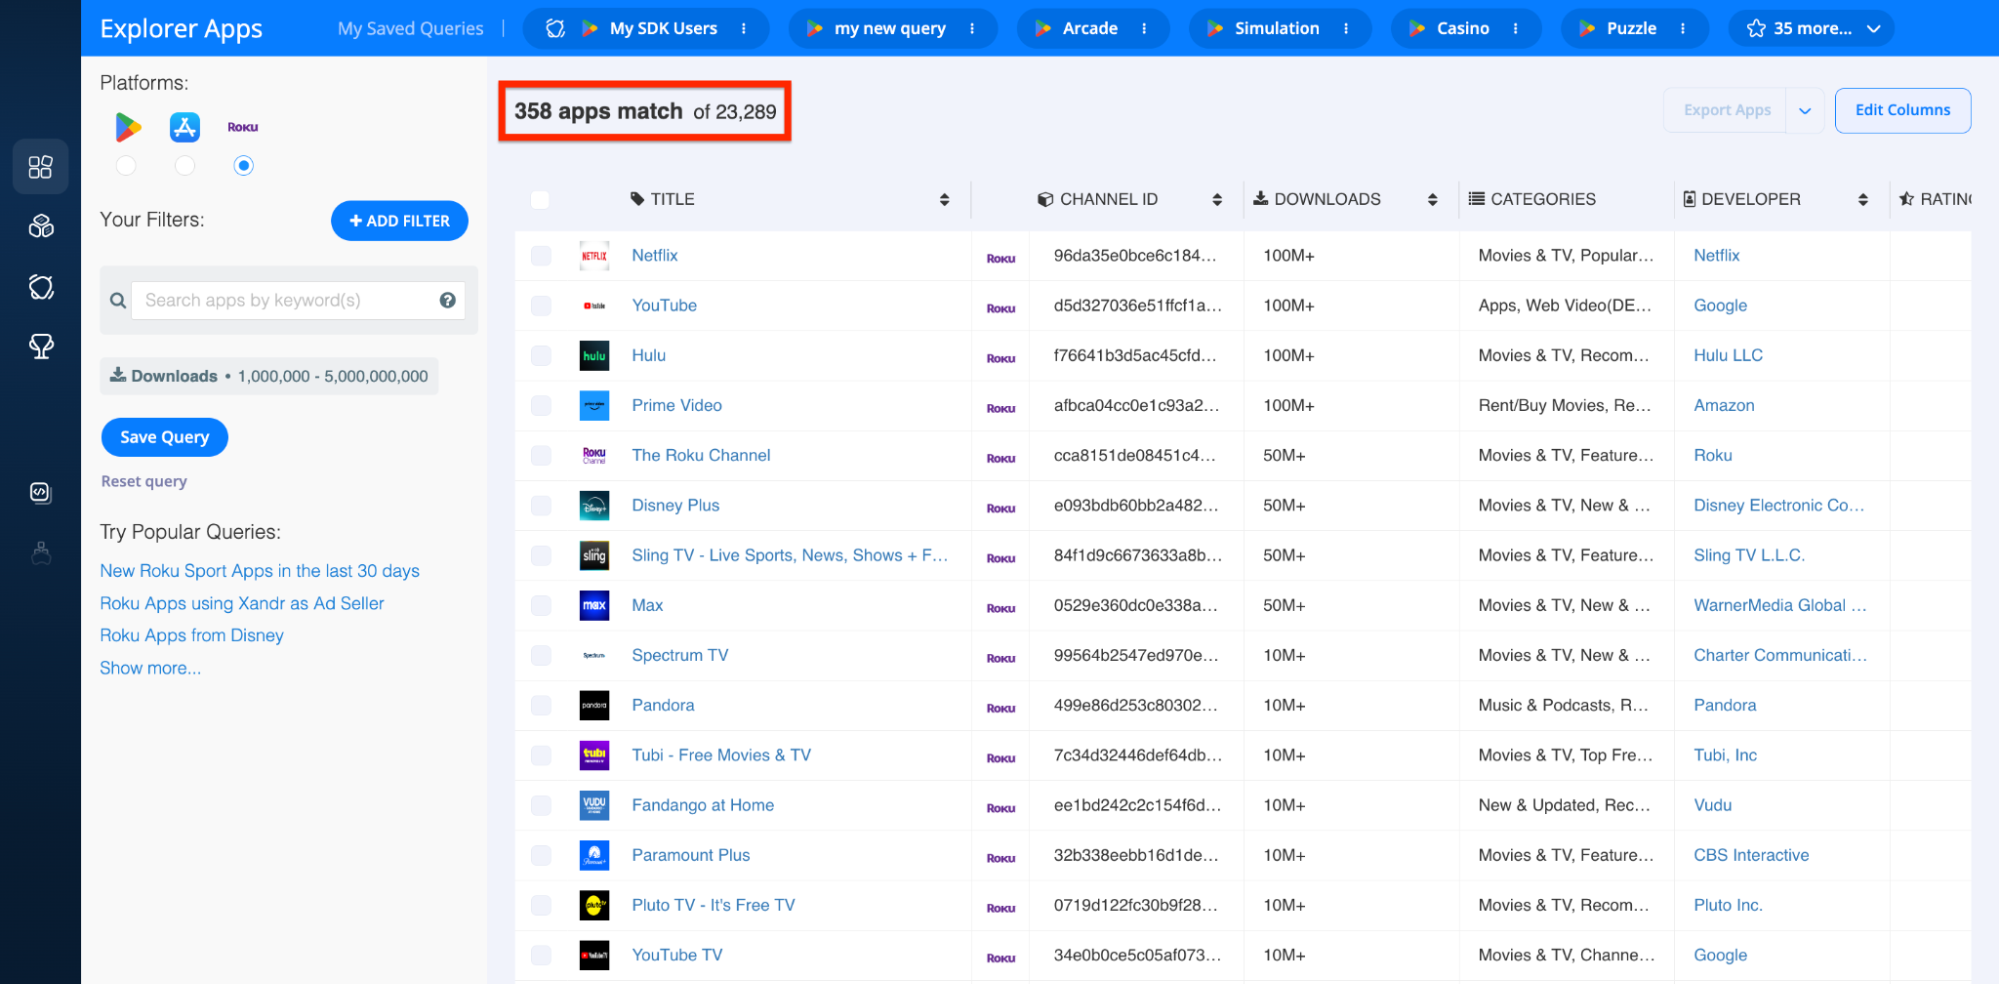Click the Google Play platform icon
This screenshot has height=984, width=1999.
[x=127, y=127]
